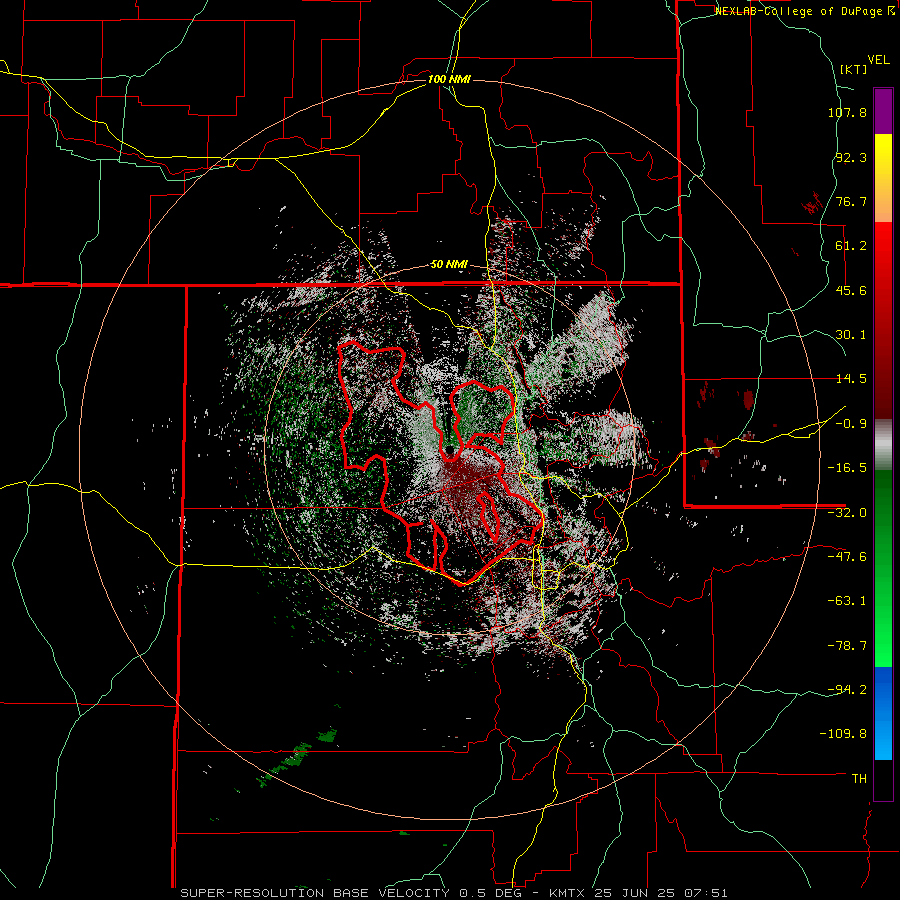Select the 45.6 legend value
This screenshot has width=900, height=900.
point(851,290)
